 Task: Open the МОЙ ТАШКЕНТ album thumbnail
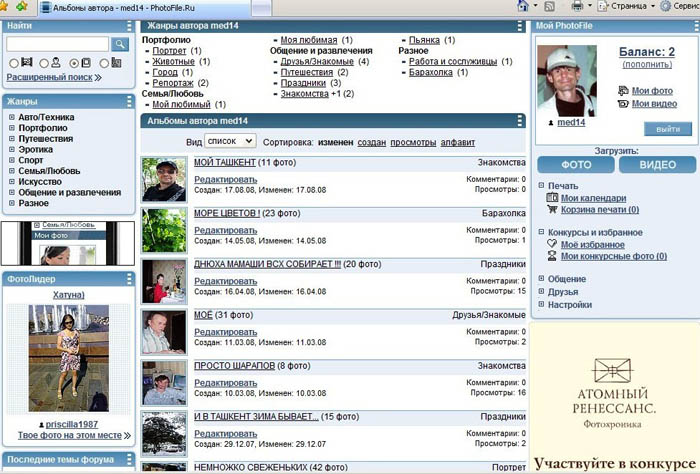164,179
